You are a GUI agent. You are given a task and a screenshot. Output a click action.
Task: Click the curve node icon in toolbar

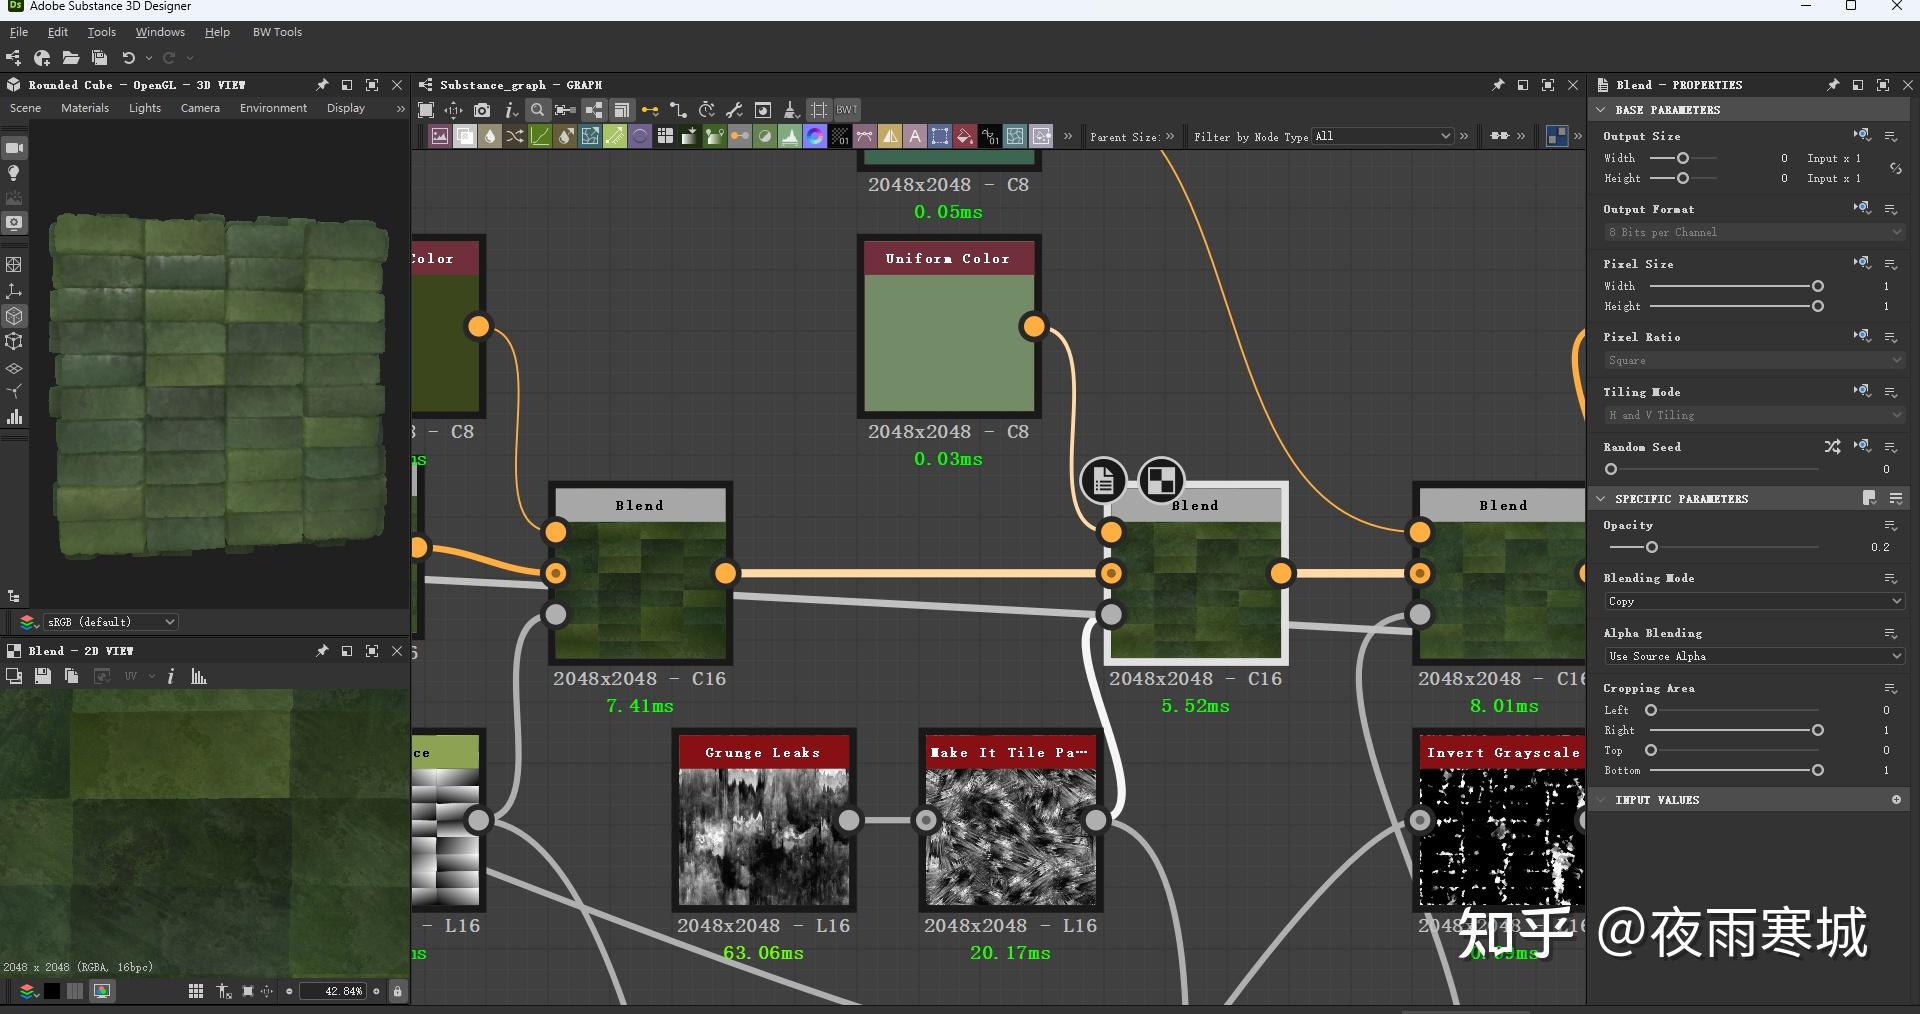540,136
